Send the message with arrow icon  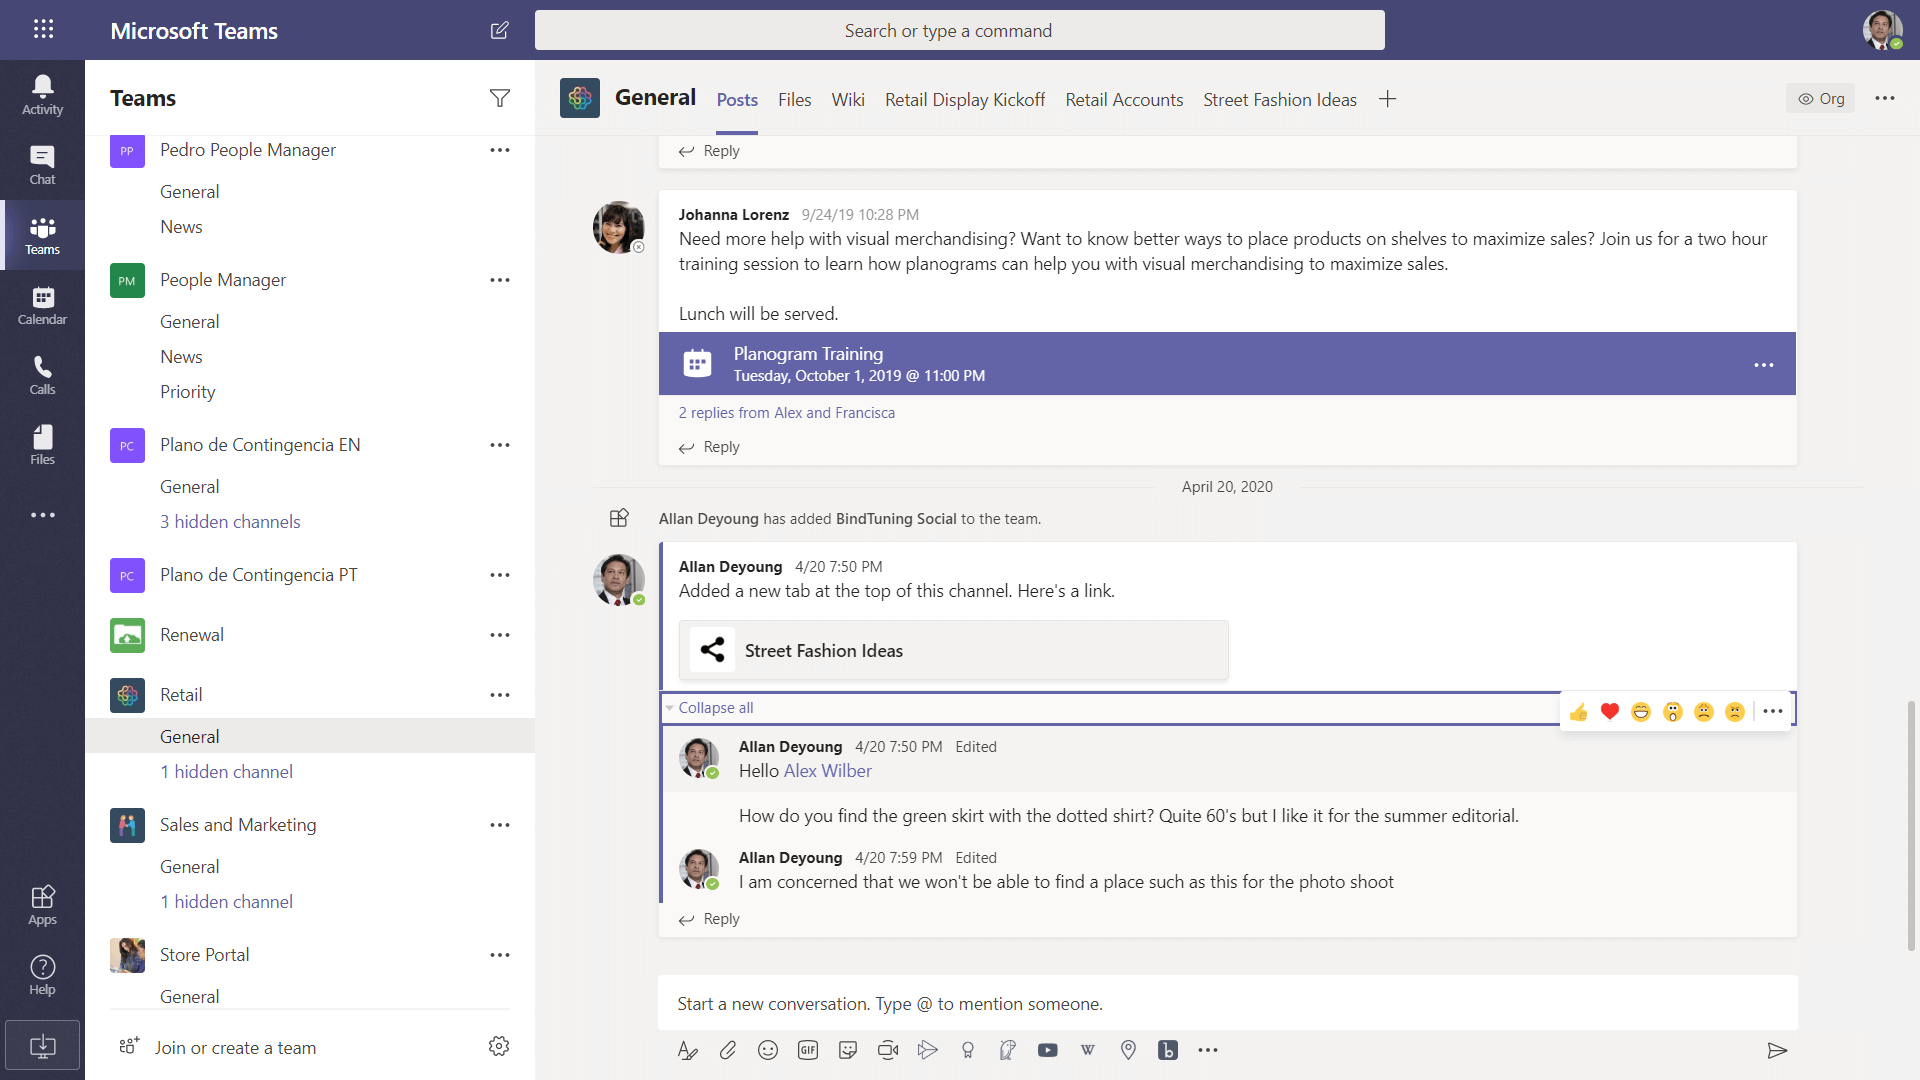(x=1777, y=1050)
